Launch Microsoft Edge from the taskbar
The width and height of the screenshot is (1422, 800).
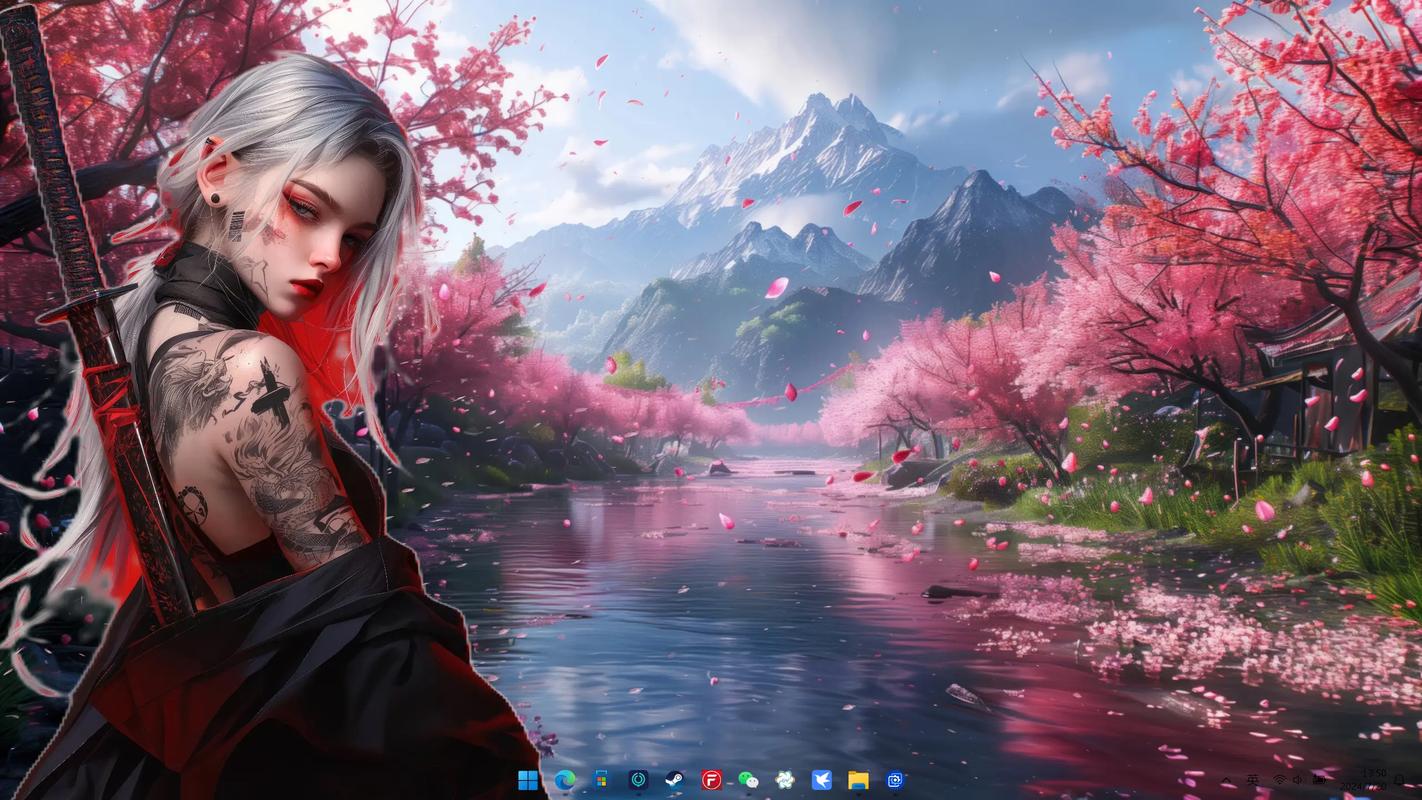point(564,780)
